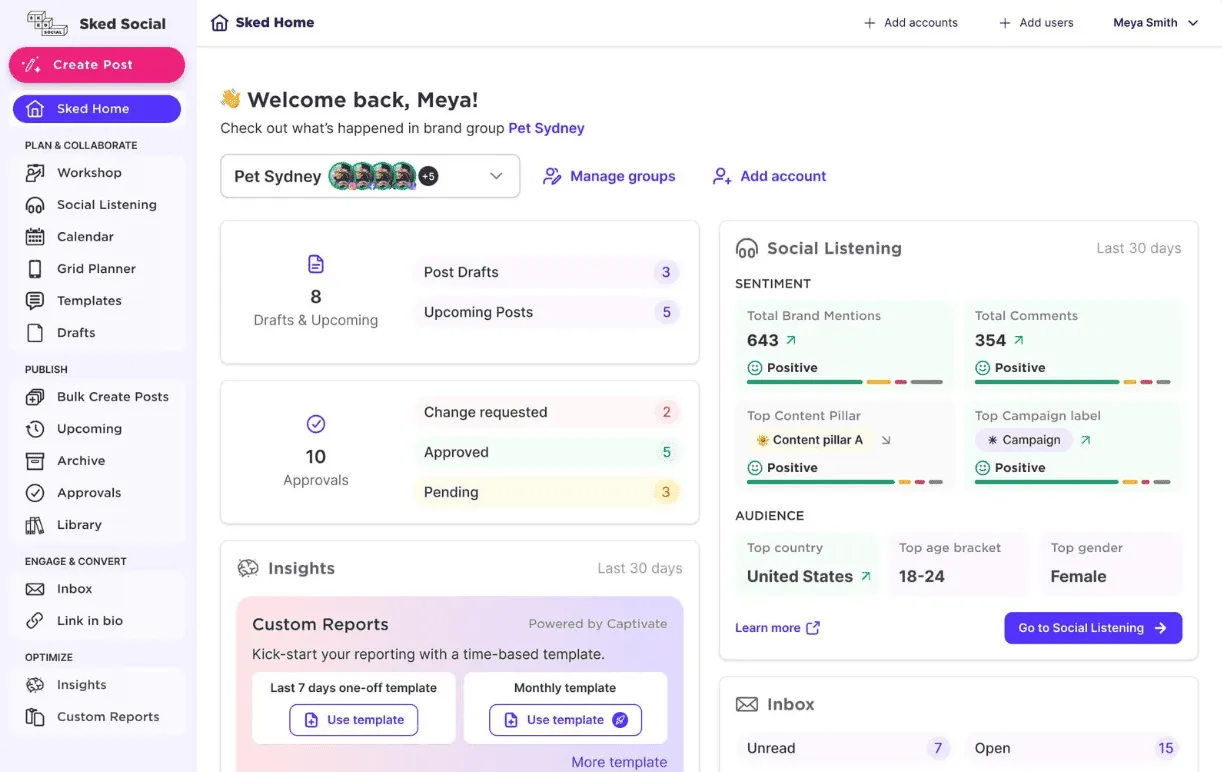
Task: Click the Content pillar A tag
Action: point(810,440)
